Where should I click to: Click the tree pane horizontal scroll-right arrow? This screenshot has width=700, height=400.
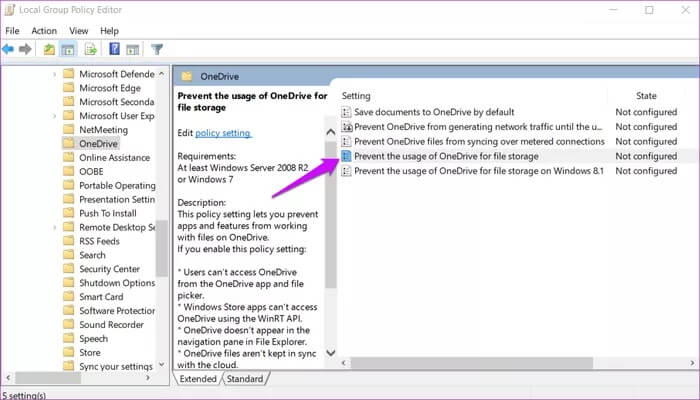(x=148, y=378)
